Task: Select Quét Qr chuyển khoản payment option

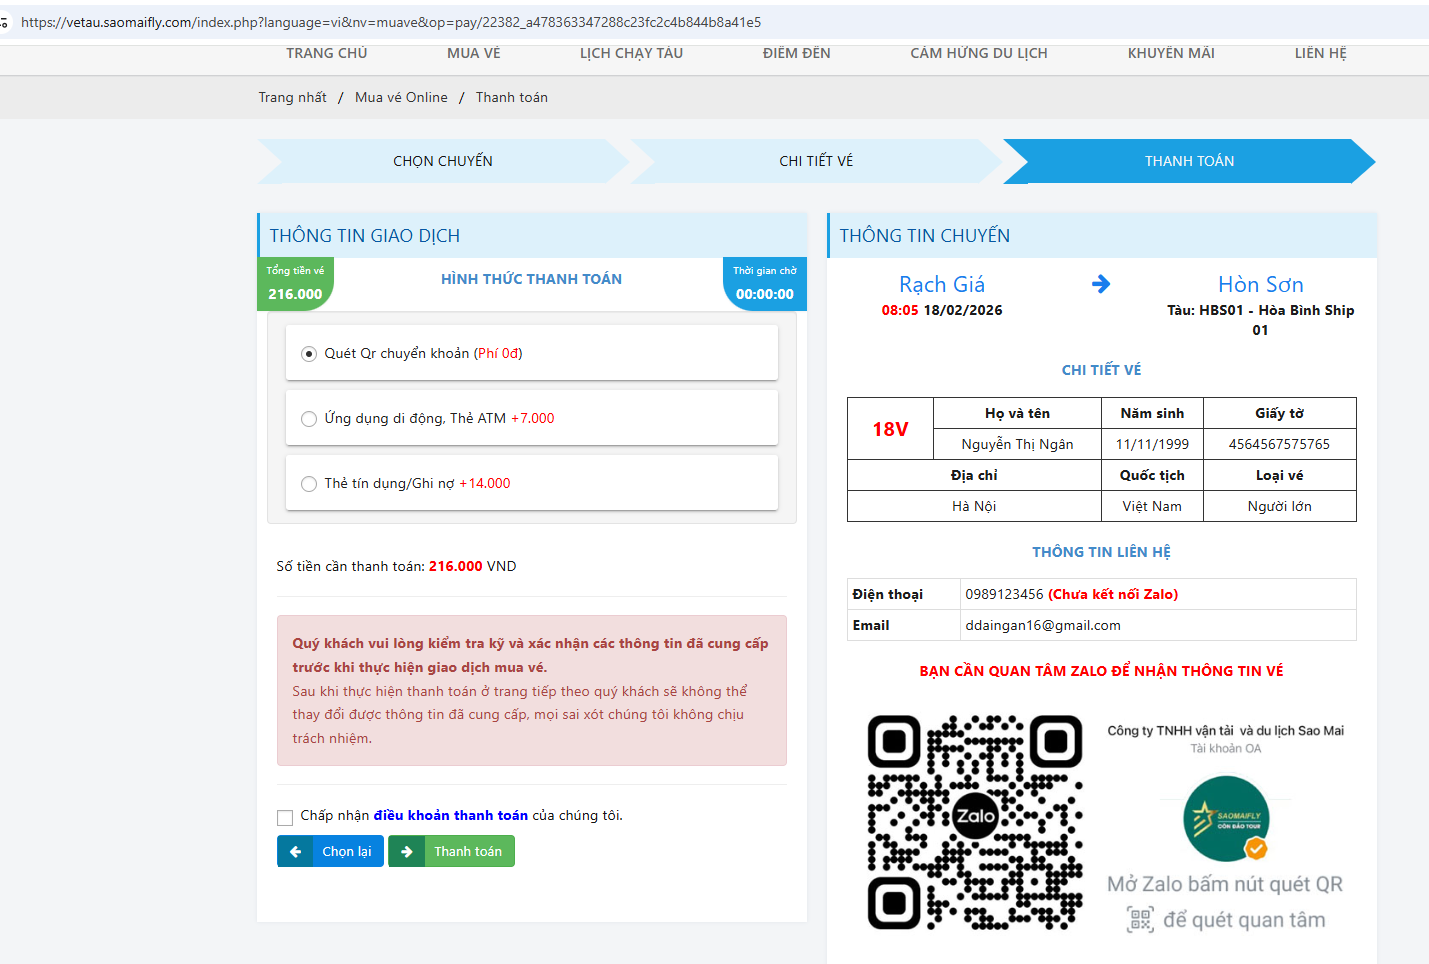Action: pos(309,354)
